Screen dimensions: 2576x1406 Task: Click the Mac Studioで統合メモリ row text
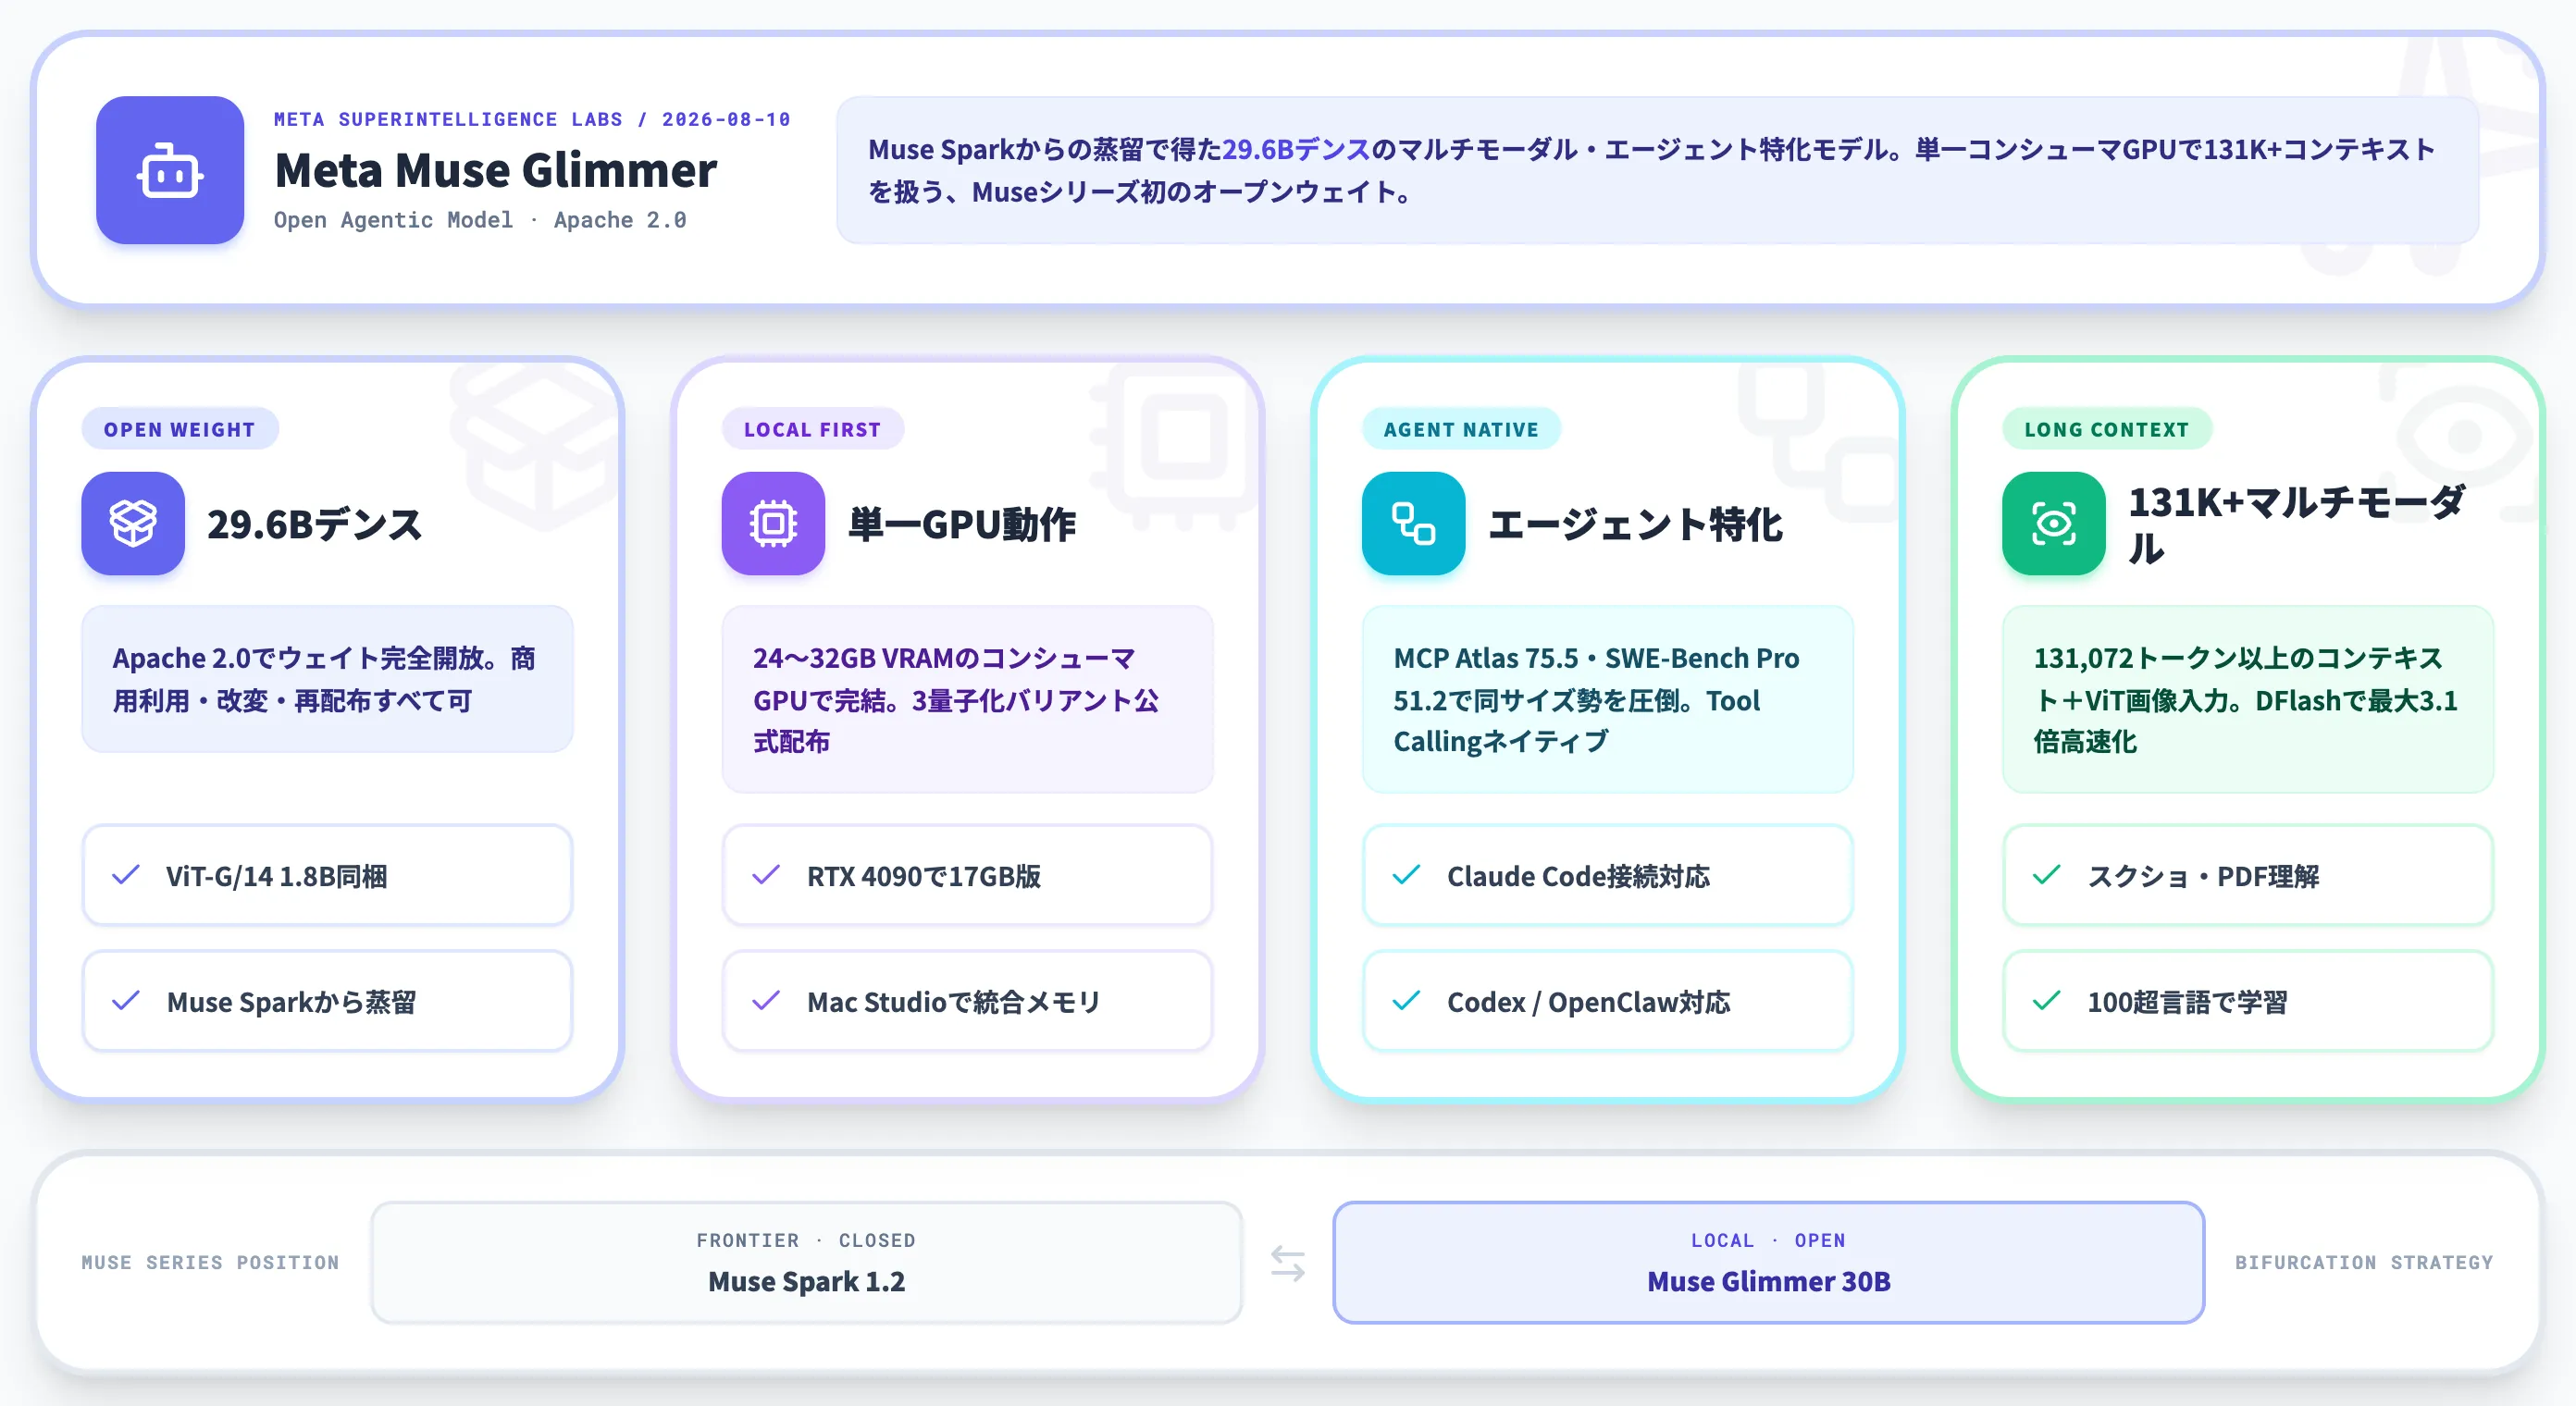[953, 1002]
